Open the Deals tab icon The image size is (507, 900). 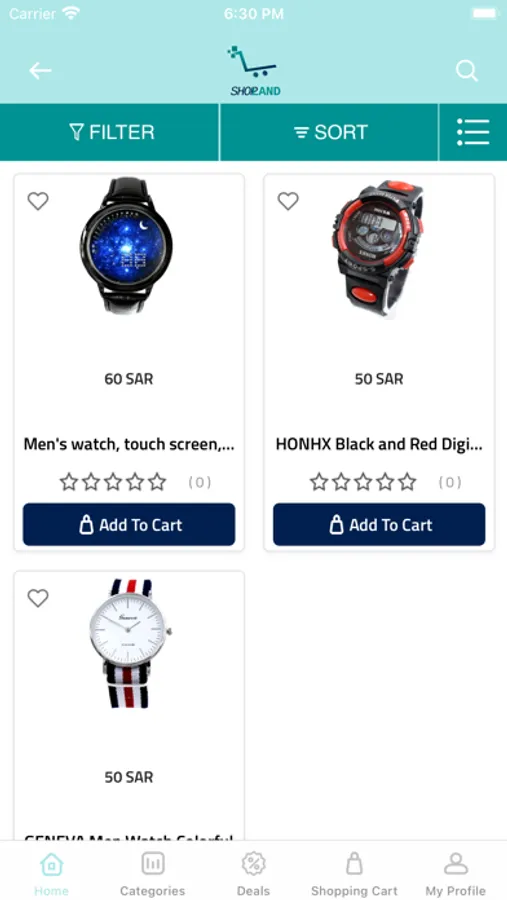click(x=253, y=863)
